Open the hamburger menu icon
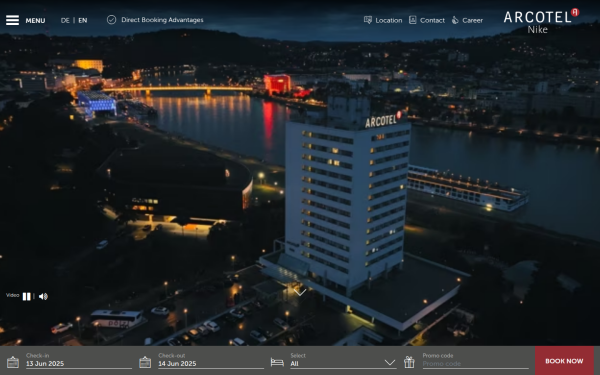This screenshot has width=600, height=375. pos(12,20)
